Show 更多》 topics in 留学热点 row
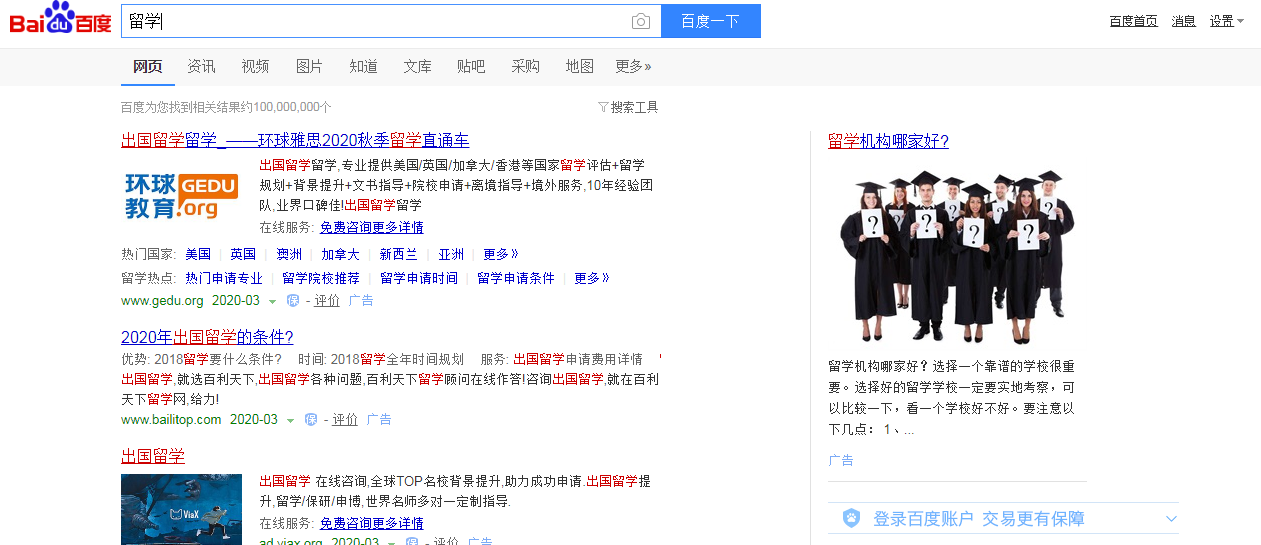 coord(591,278)
